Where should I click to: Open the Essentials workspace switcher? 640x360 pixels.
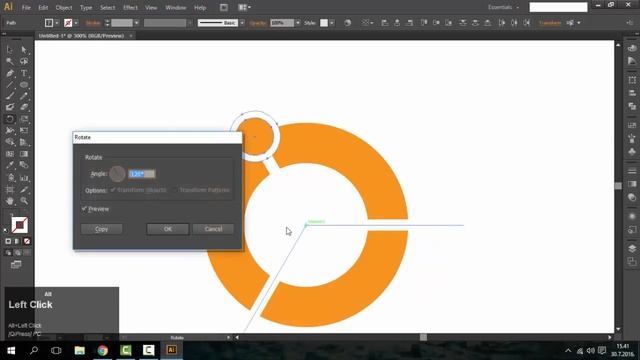(504, 7)
